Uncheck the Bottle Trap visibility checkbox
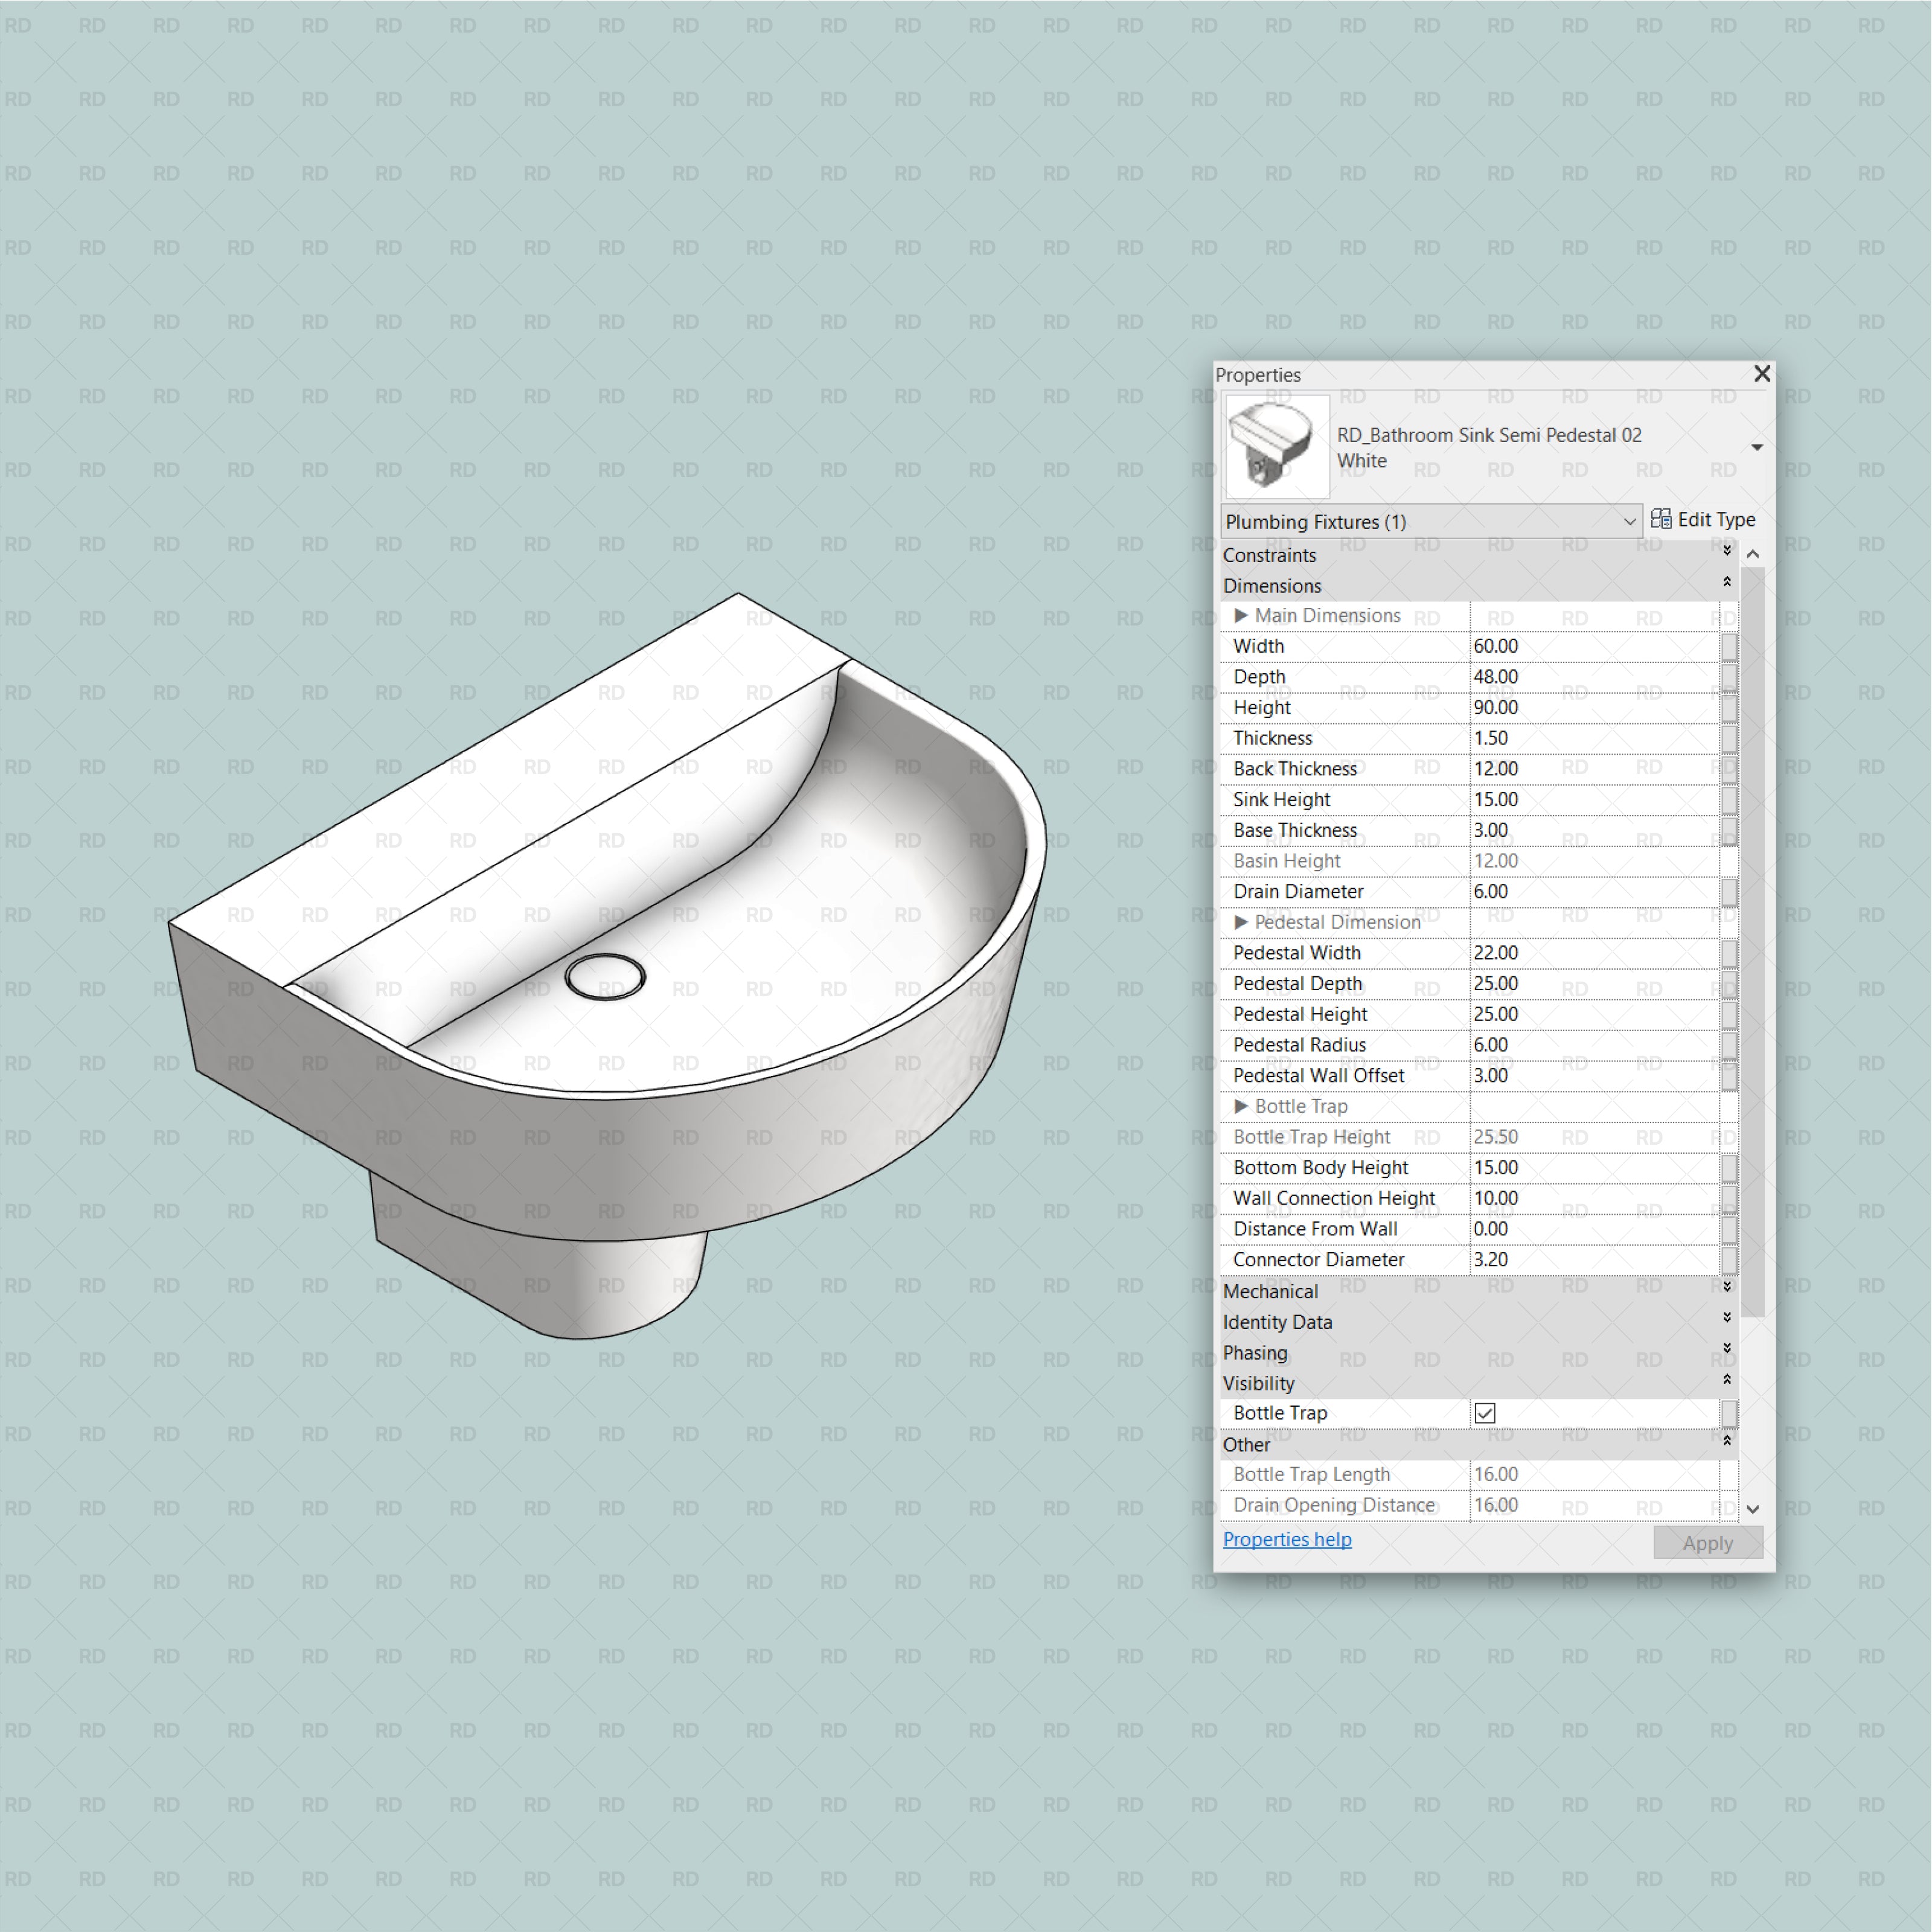The height and width of the screenshot is (1932, 1932). (x=1484, y=1413)
